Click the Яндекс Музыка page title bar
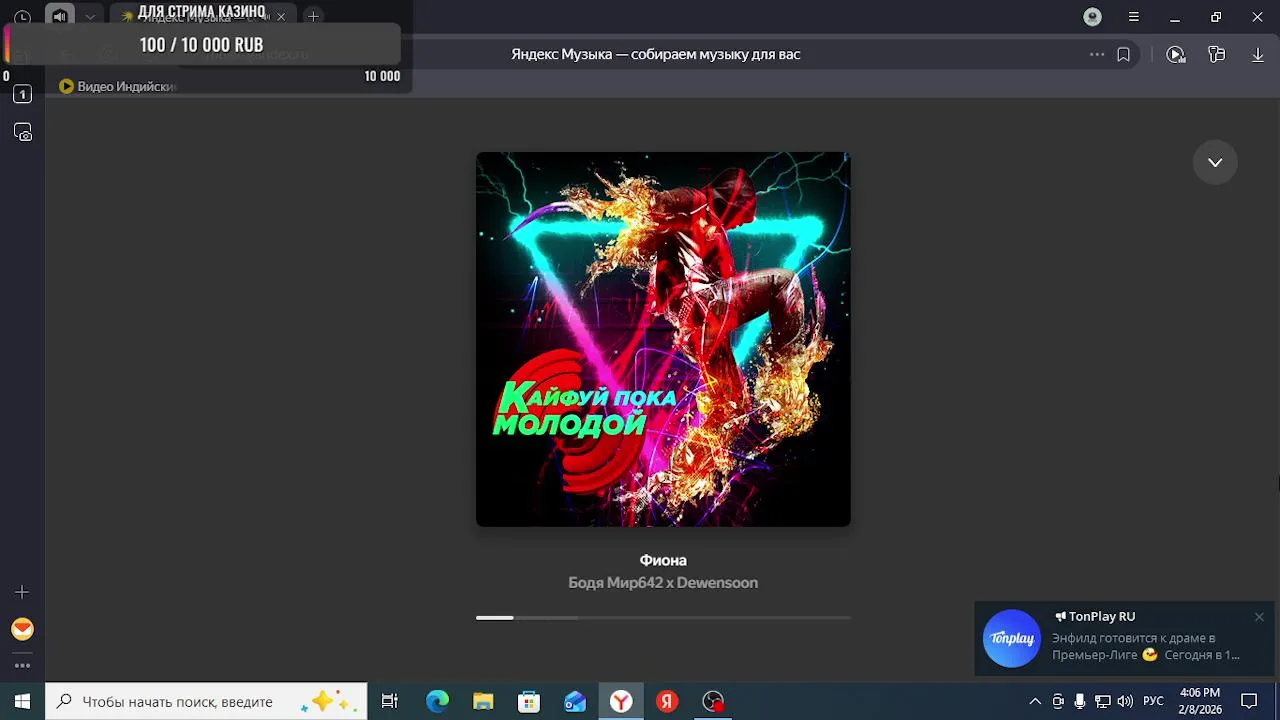 pyautogui.click(x=656, y=54)
